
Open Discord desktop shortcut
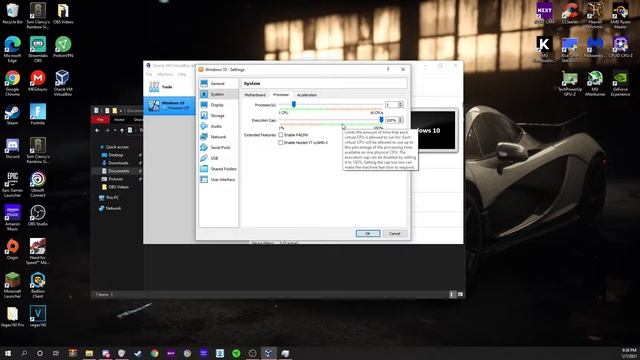[12, 148]
